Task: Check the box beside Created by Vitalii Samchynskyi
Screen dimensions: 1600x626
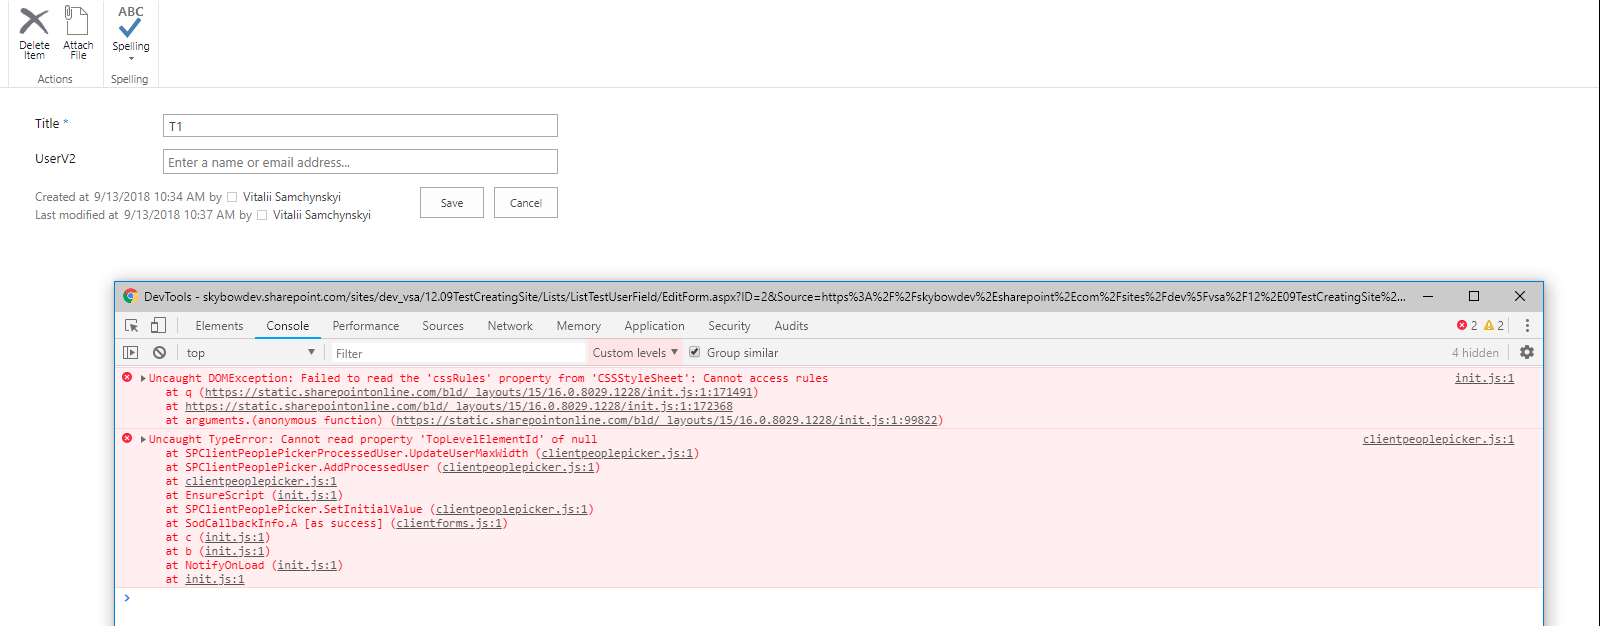Action: click(x=232, y=197)
